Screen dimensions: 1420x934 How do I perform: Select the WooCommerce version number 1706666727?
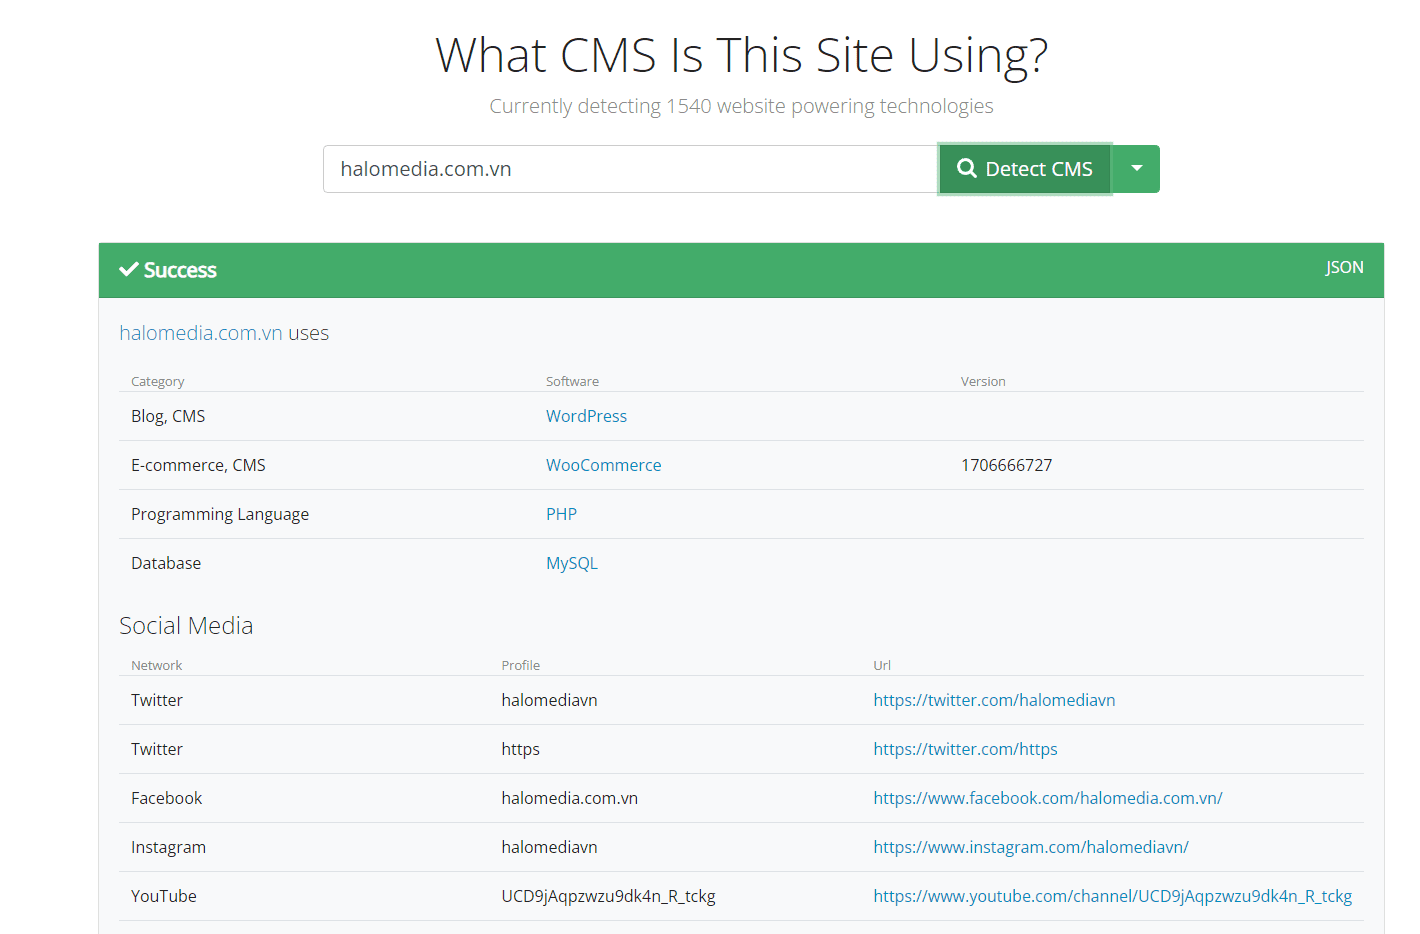click(x=1007, y=464)
